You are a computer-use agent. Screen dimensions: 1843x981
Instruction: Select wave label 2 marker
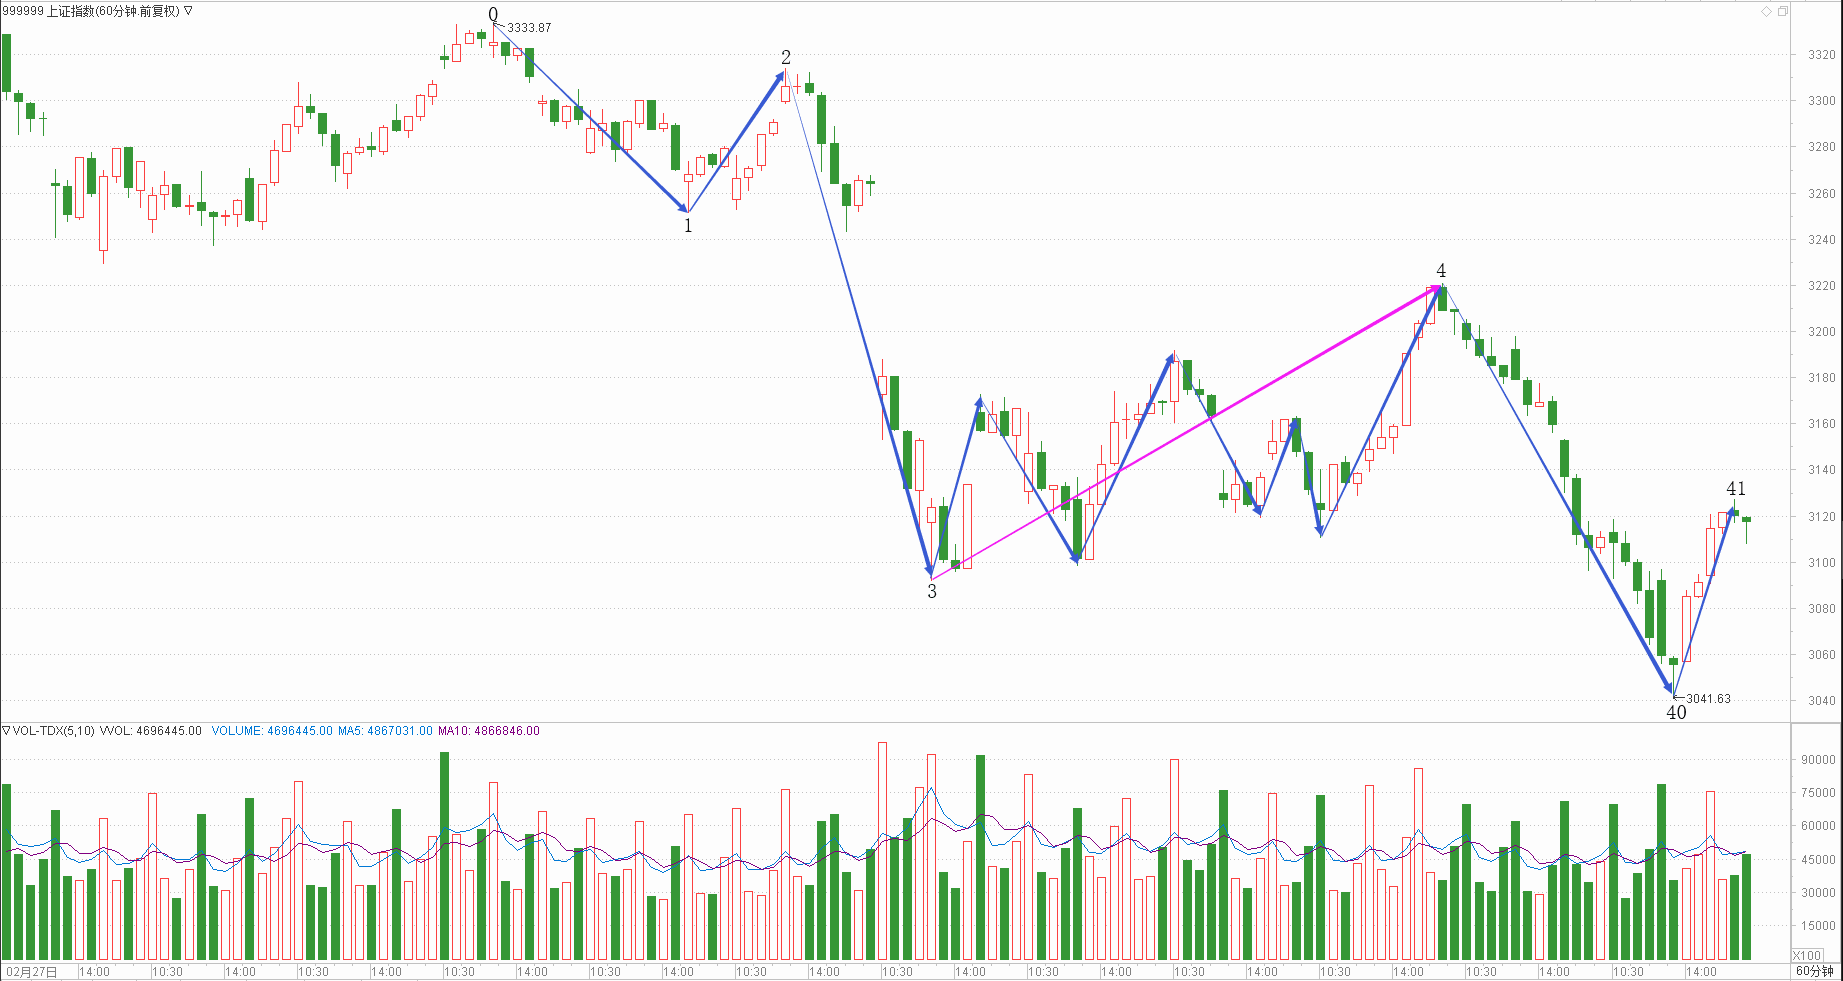pos(786,57)
